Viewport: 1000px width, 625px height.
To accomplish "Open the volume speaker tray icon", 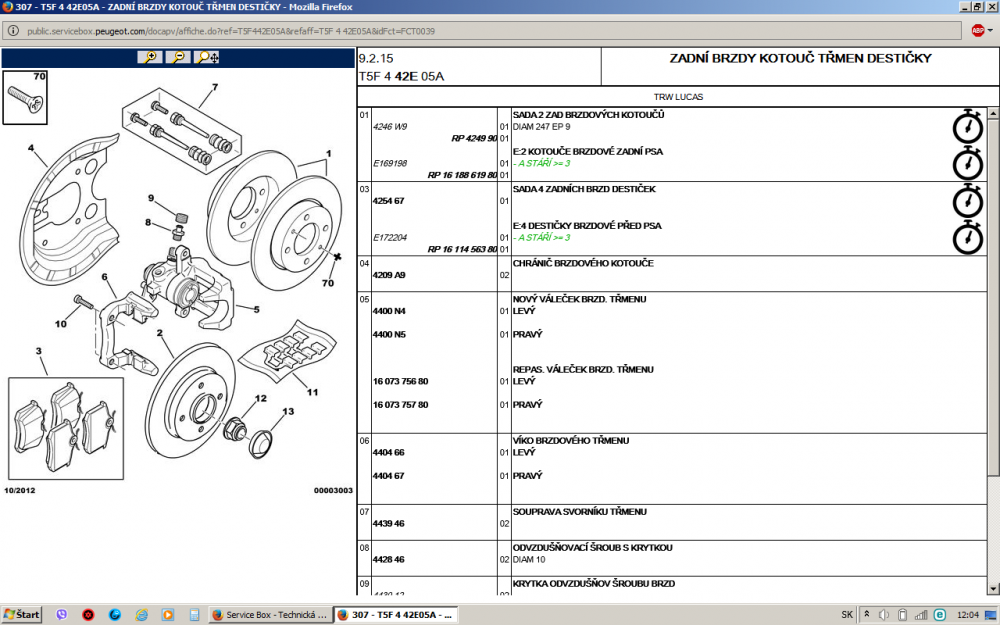I will point(884,615).
